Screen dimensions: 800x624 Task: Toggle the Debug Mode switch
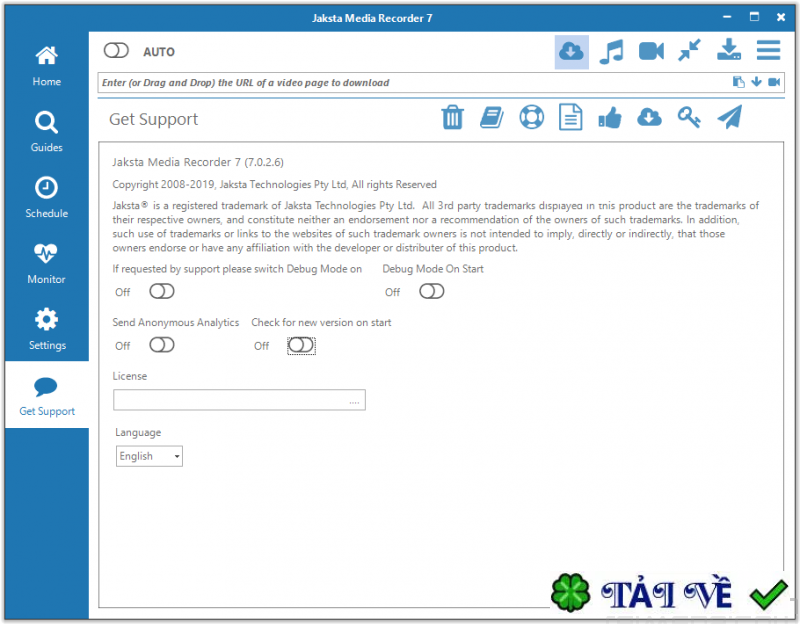click(x=162, y=291)
